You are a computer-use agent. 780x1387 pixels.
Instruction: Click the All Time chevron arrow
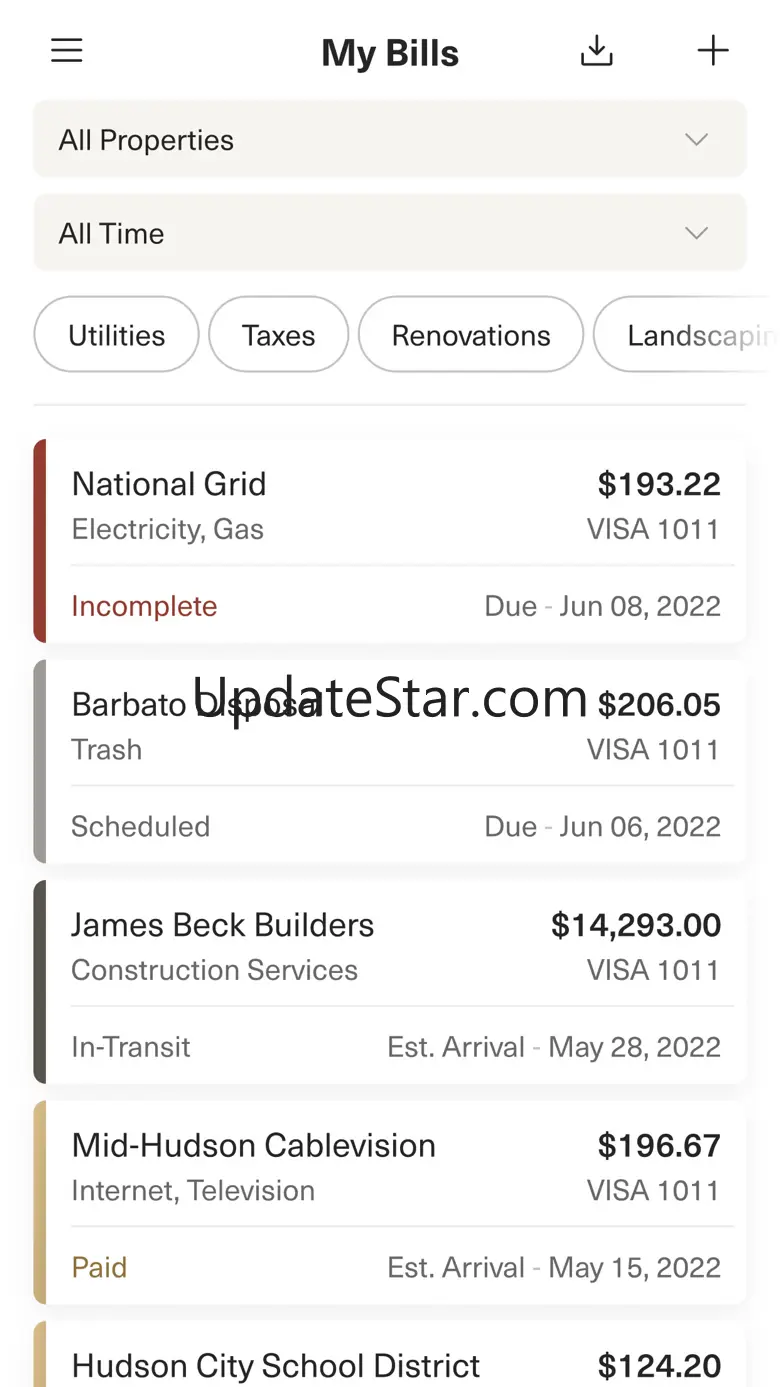coord(696,233)
